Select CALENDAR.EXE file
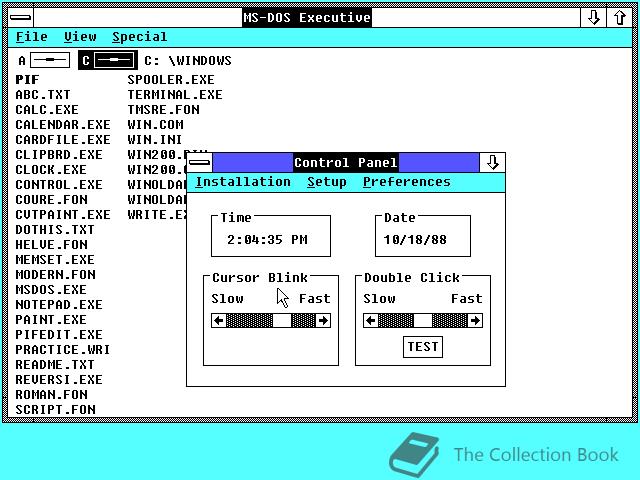Viewport: 640px width, 480px height. coord(63,125)
